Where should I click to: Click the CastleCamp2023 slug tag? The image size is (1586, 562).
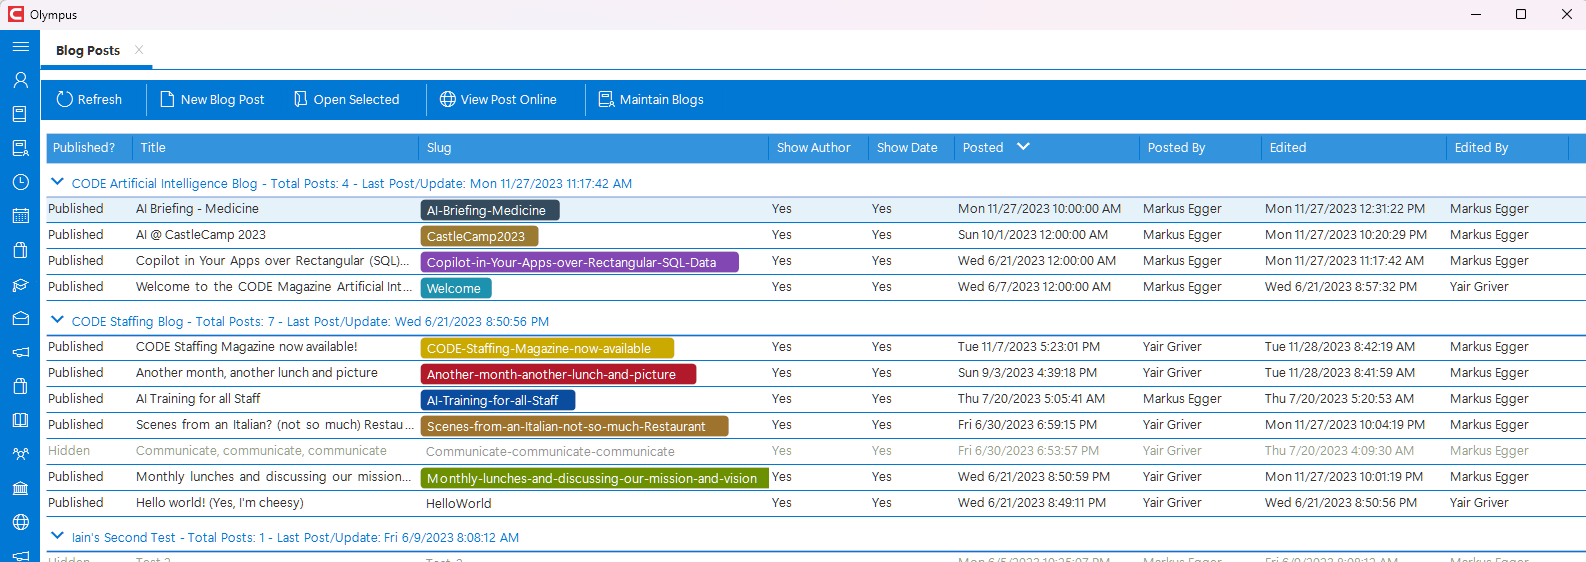[x=480, y=236]
